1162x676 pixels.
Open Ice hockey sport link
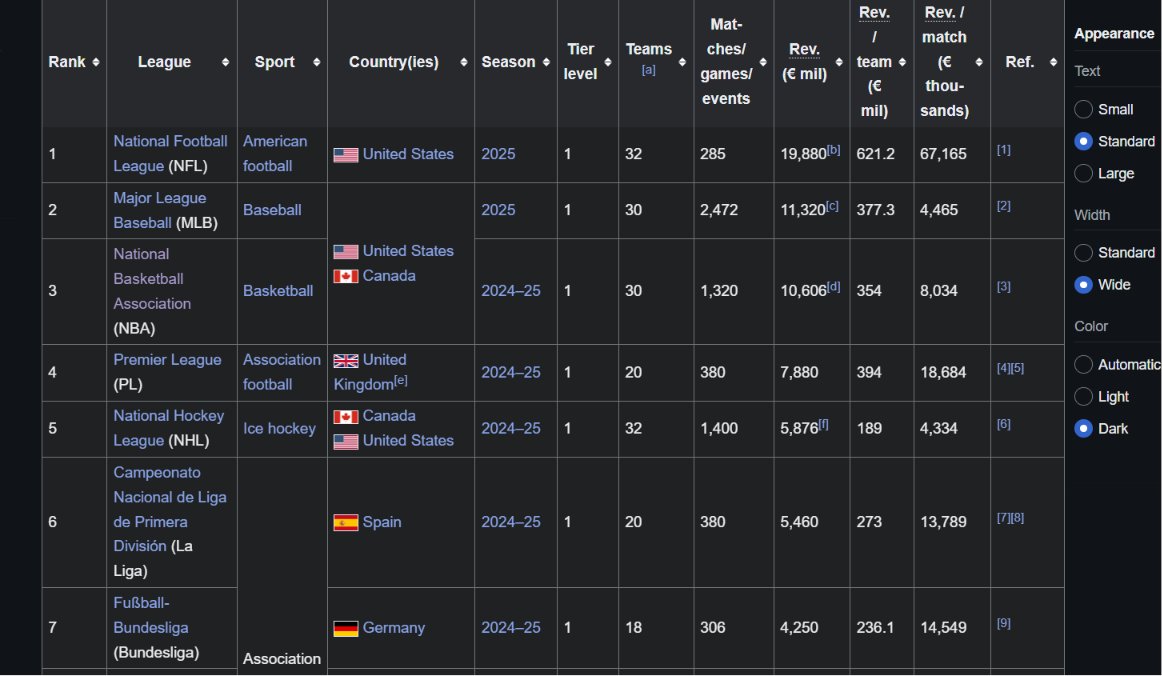(279, 428)
